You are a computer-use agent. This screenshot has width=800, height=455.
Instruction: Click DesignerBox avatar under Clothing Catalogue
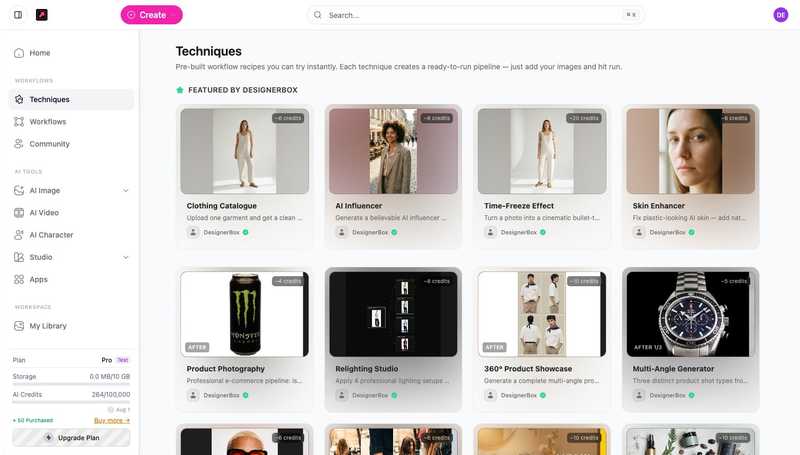[193, 232]
